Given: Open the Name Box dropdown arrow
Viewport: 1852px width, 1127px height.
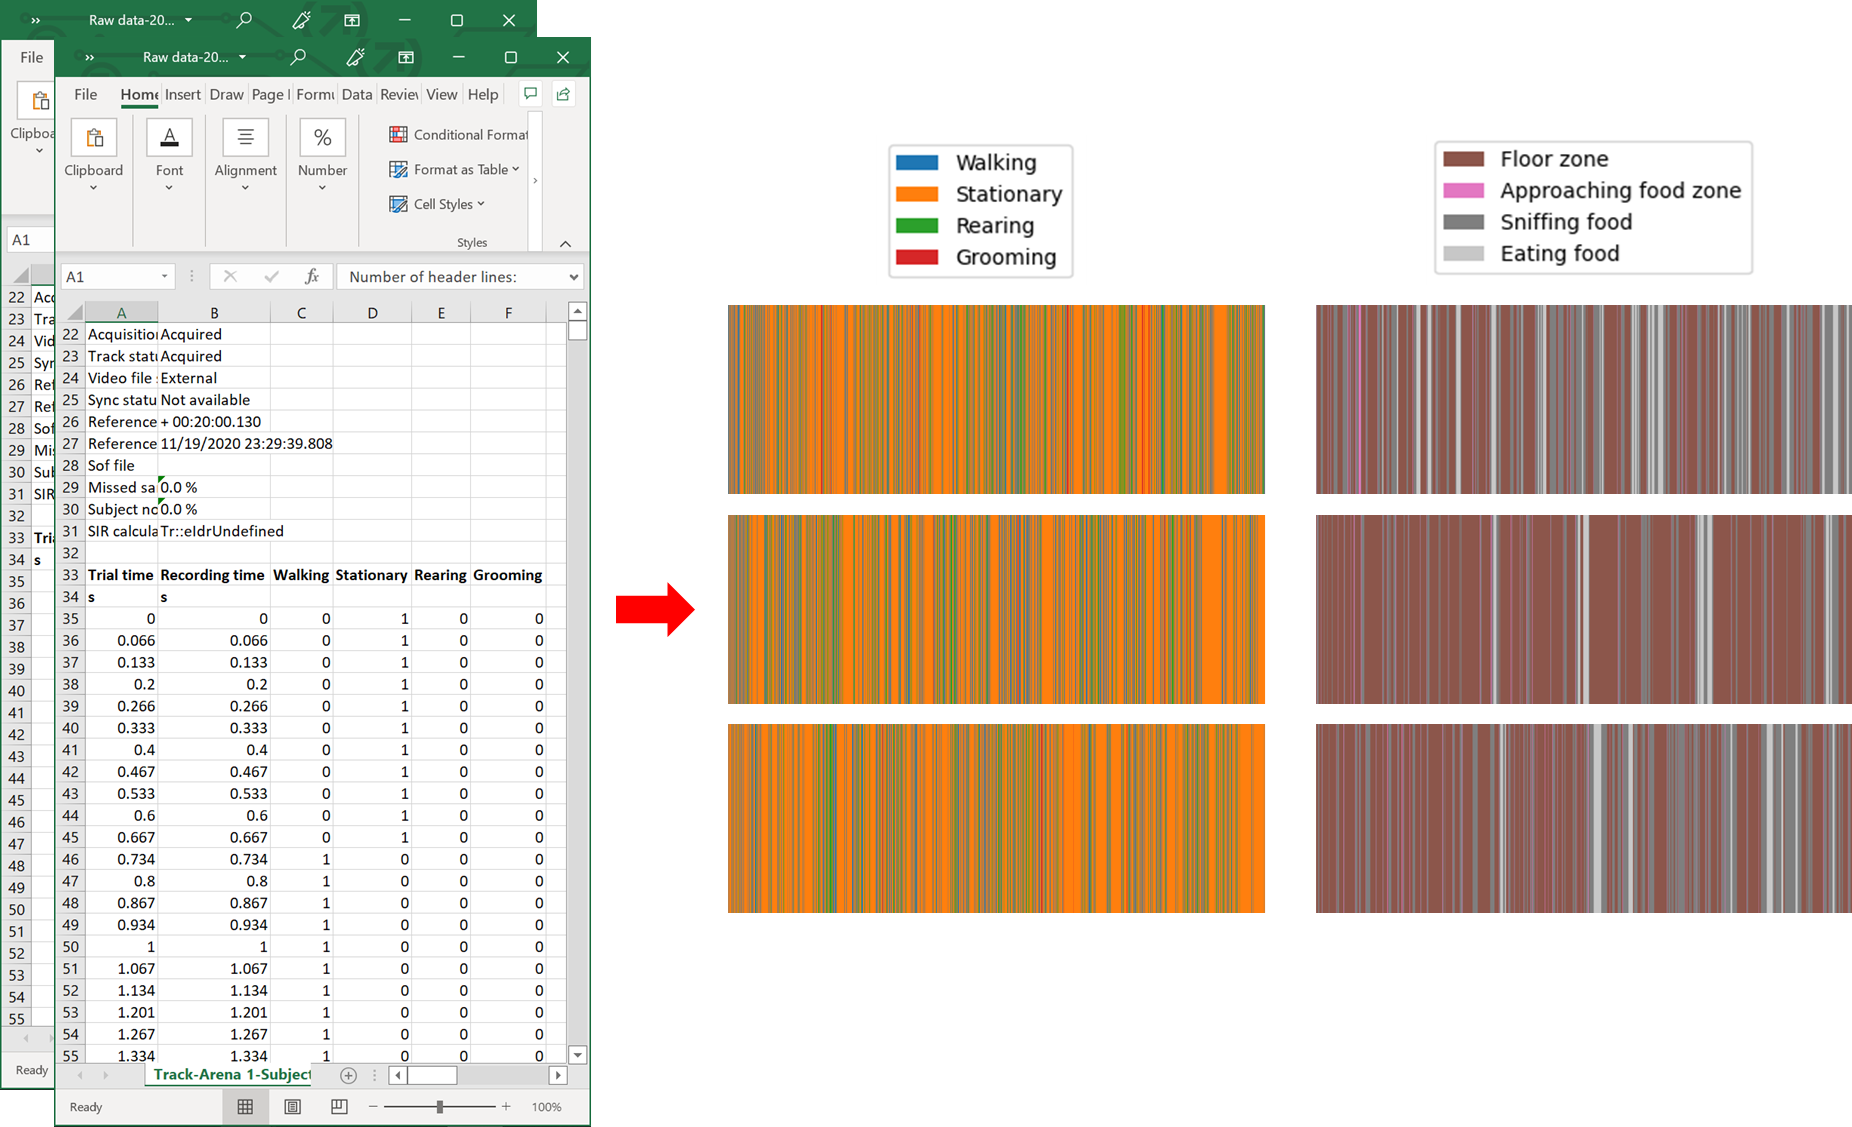Looking at the screenshot, I should (165, 276).
